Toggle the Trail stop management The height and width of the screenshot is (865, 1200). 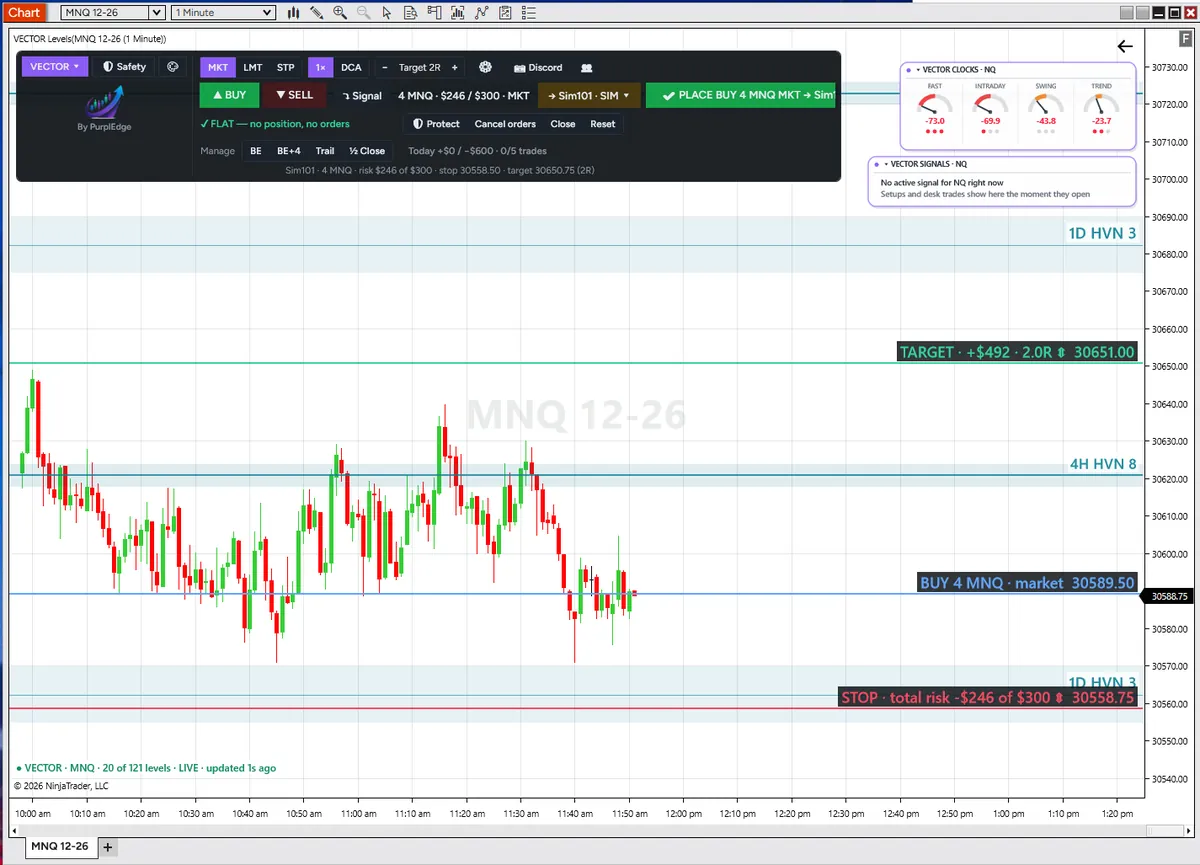pyautogui.click(x=325, y=151)
